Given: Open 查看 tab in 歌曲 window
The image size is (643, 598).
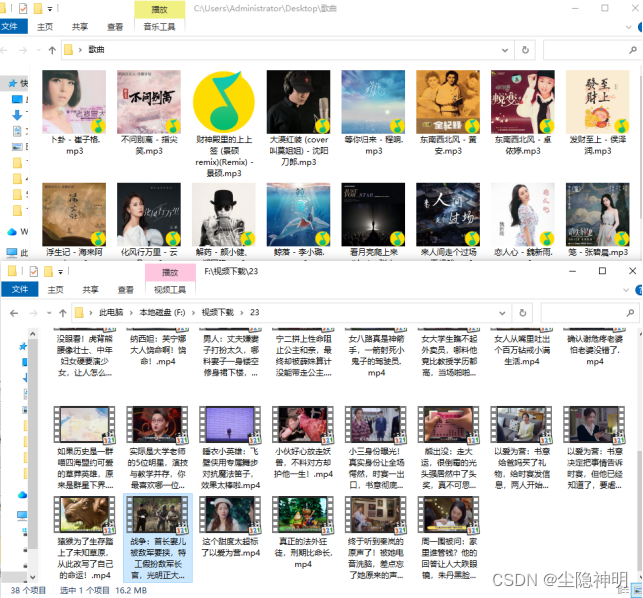Looking at the screenshot, I should (115, 27).
